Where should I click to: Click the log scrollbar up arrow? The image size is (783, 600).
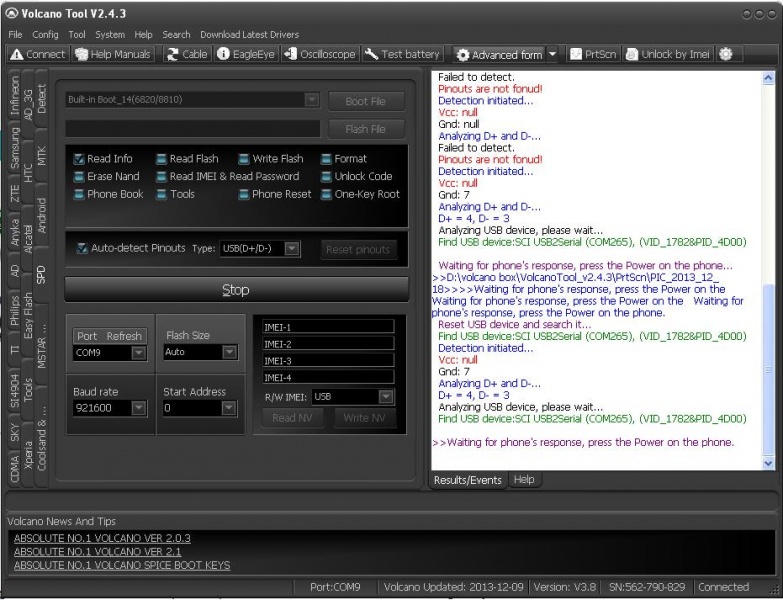click(768, 77)
